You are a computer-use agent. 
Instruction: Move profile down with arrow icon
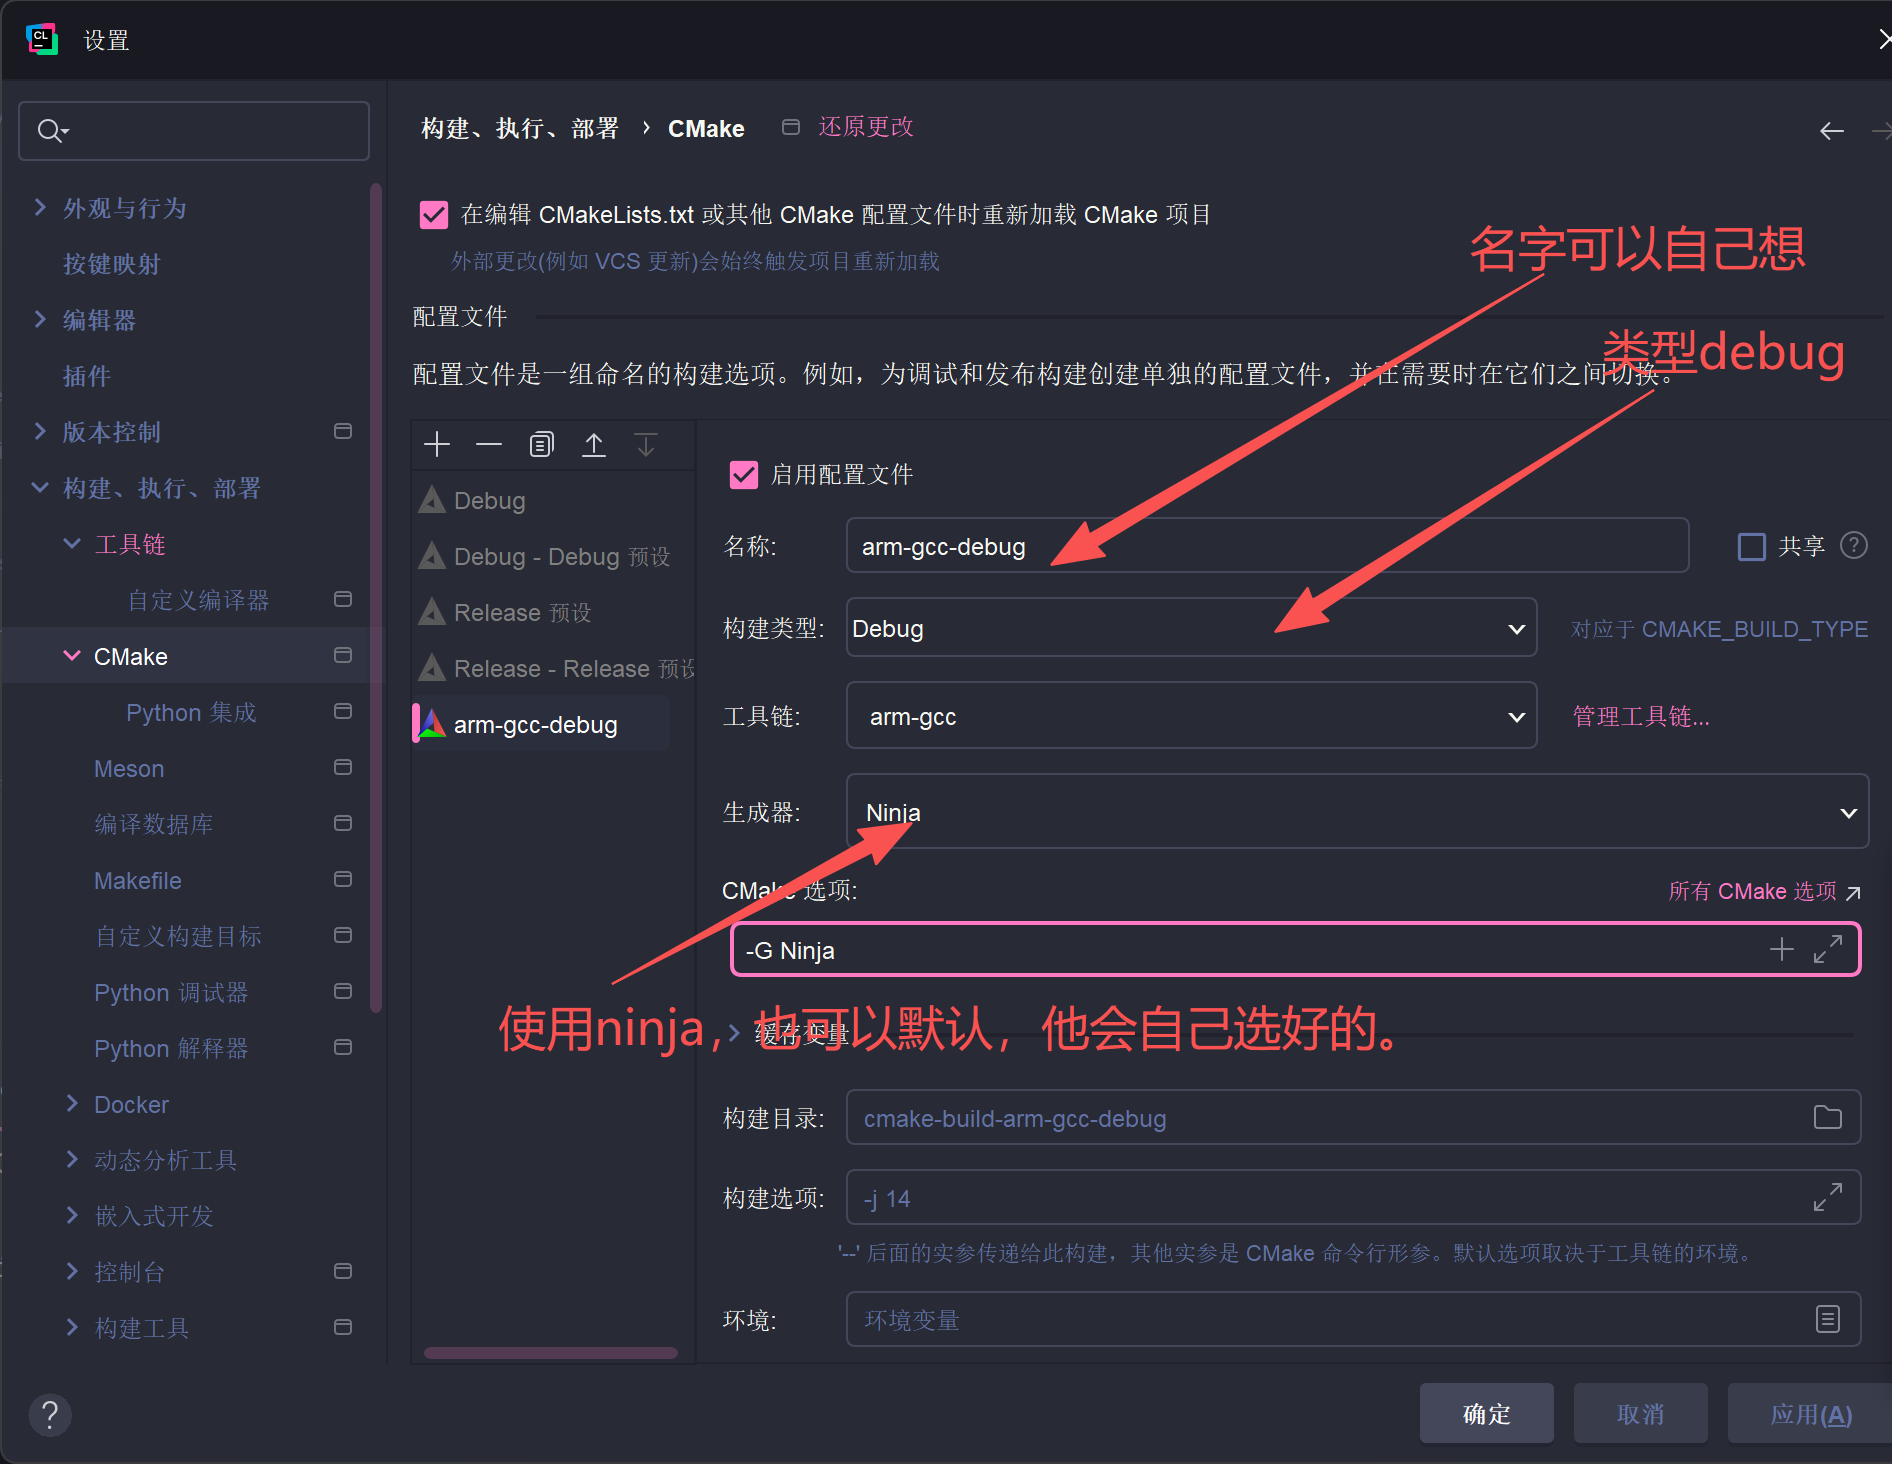(x=646, y=445)
